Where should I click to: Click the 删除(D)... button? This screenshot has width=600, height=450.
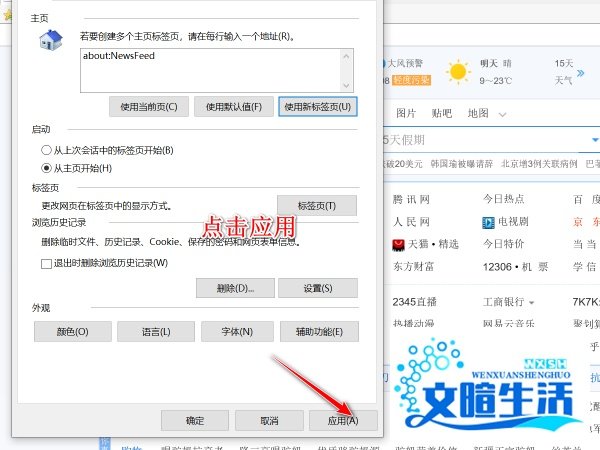235,288
